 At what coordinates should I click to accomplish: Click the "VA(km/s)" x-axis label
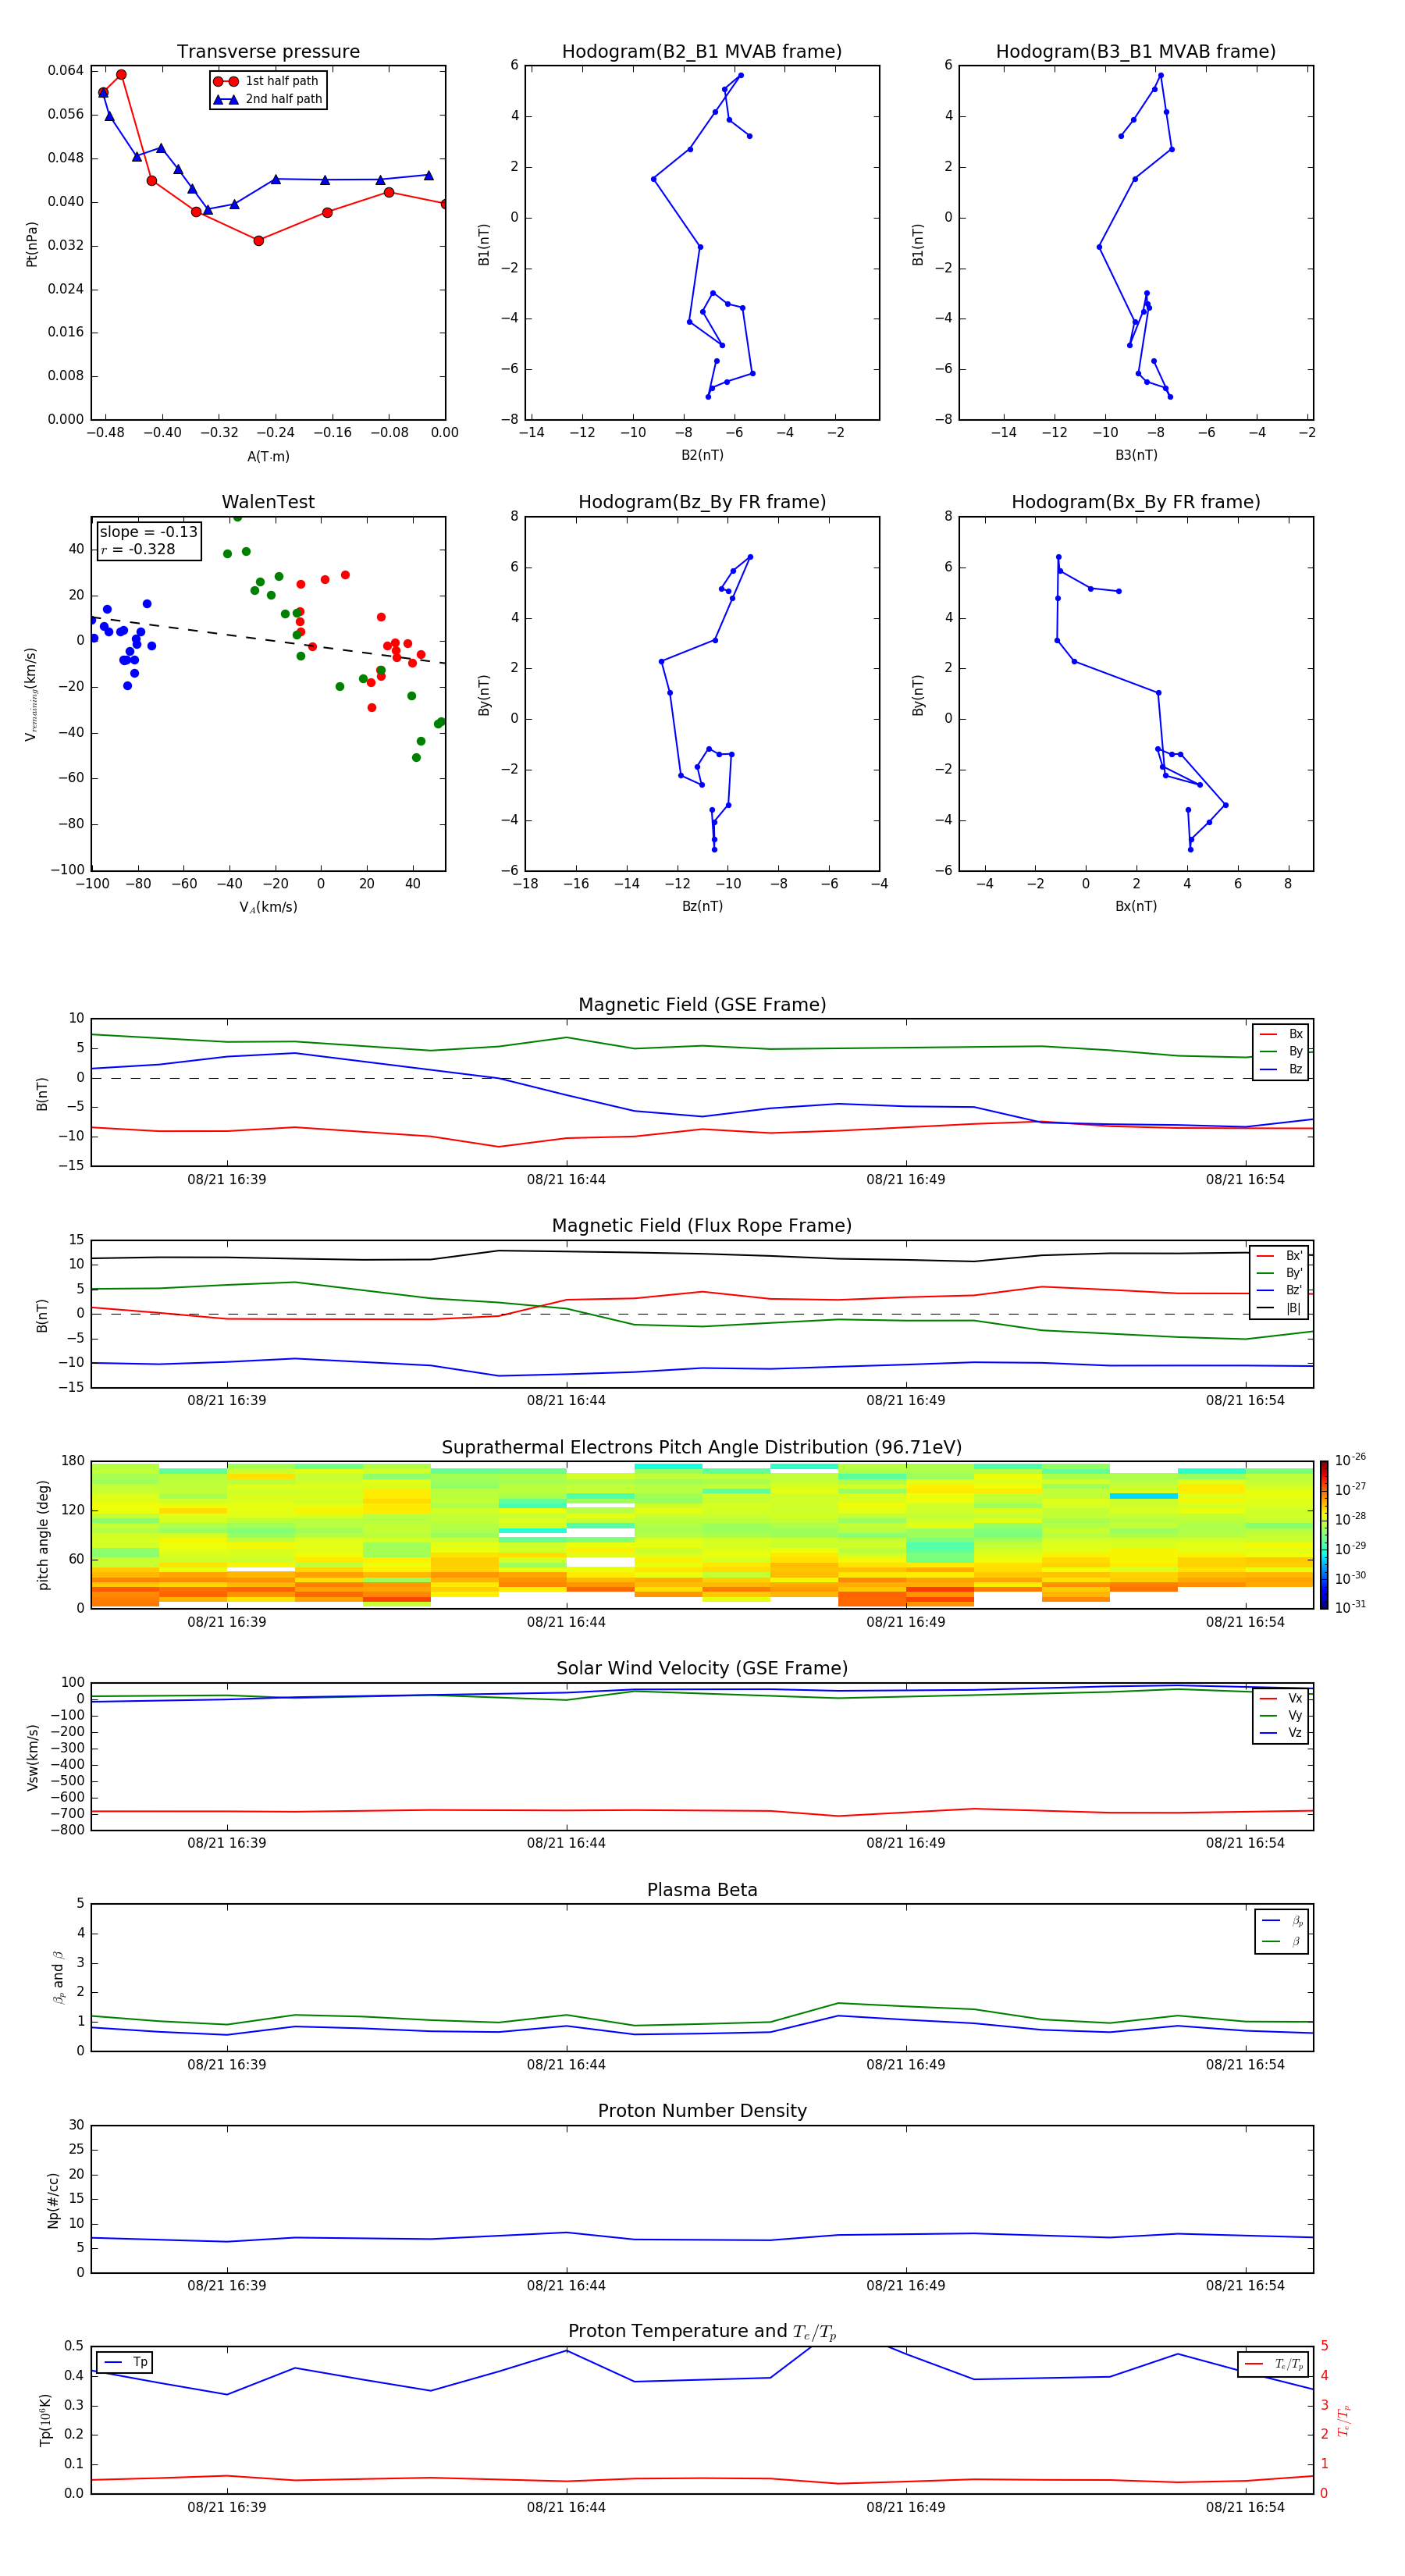(268, 908)
